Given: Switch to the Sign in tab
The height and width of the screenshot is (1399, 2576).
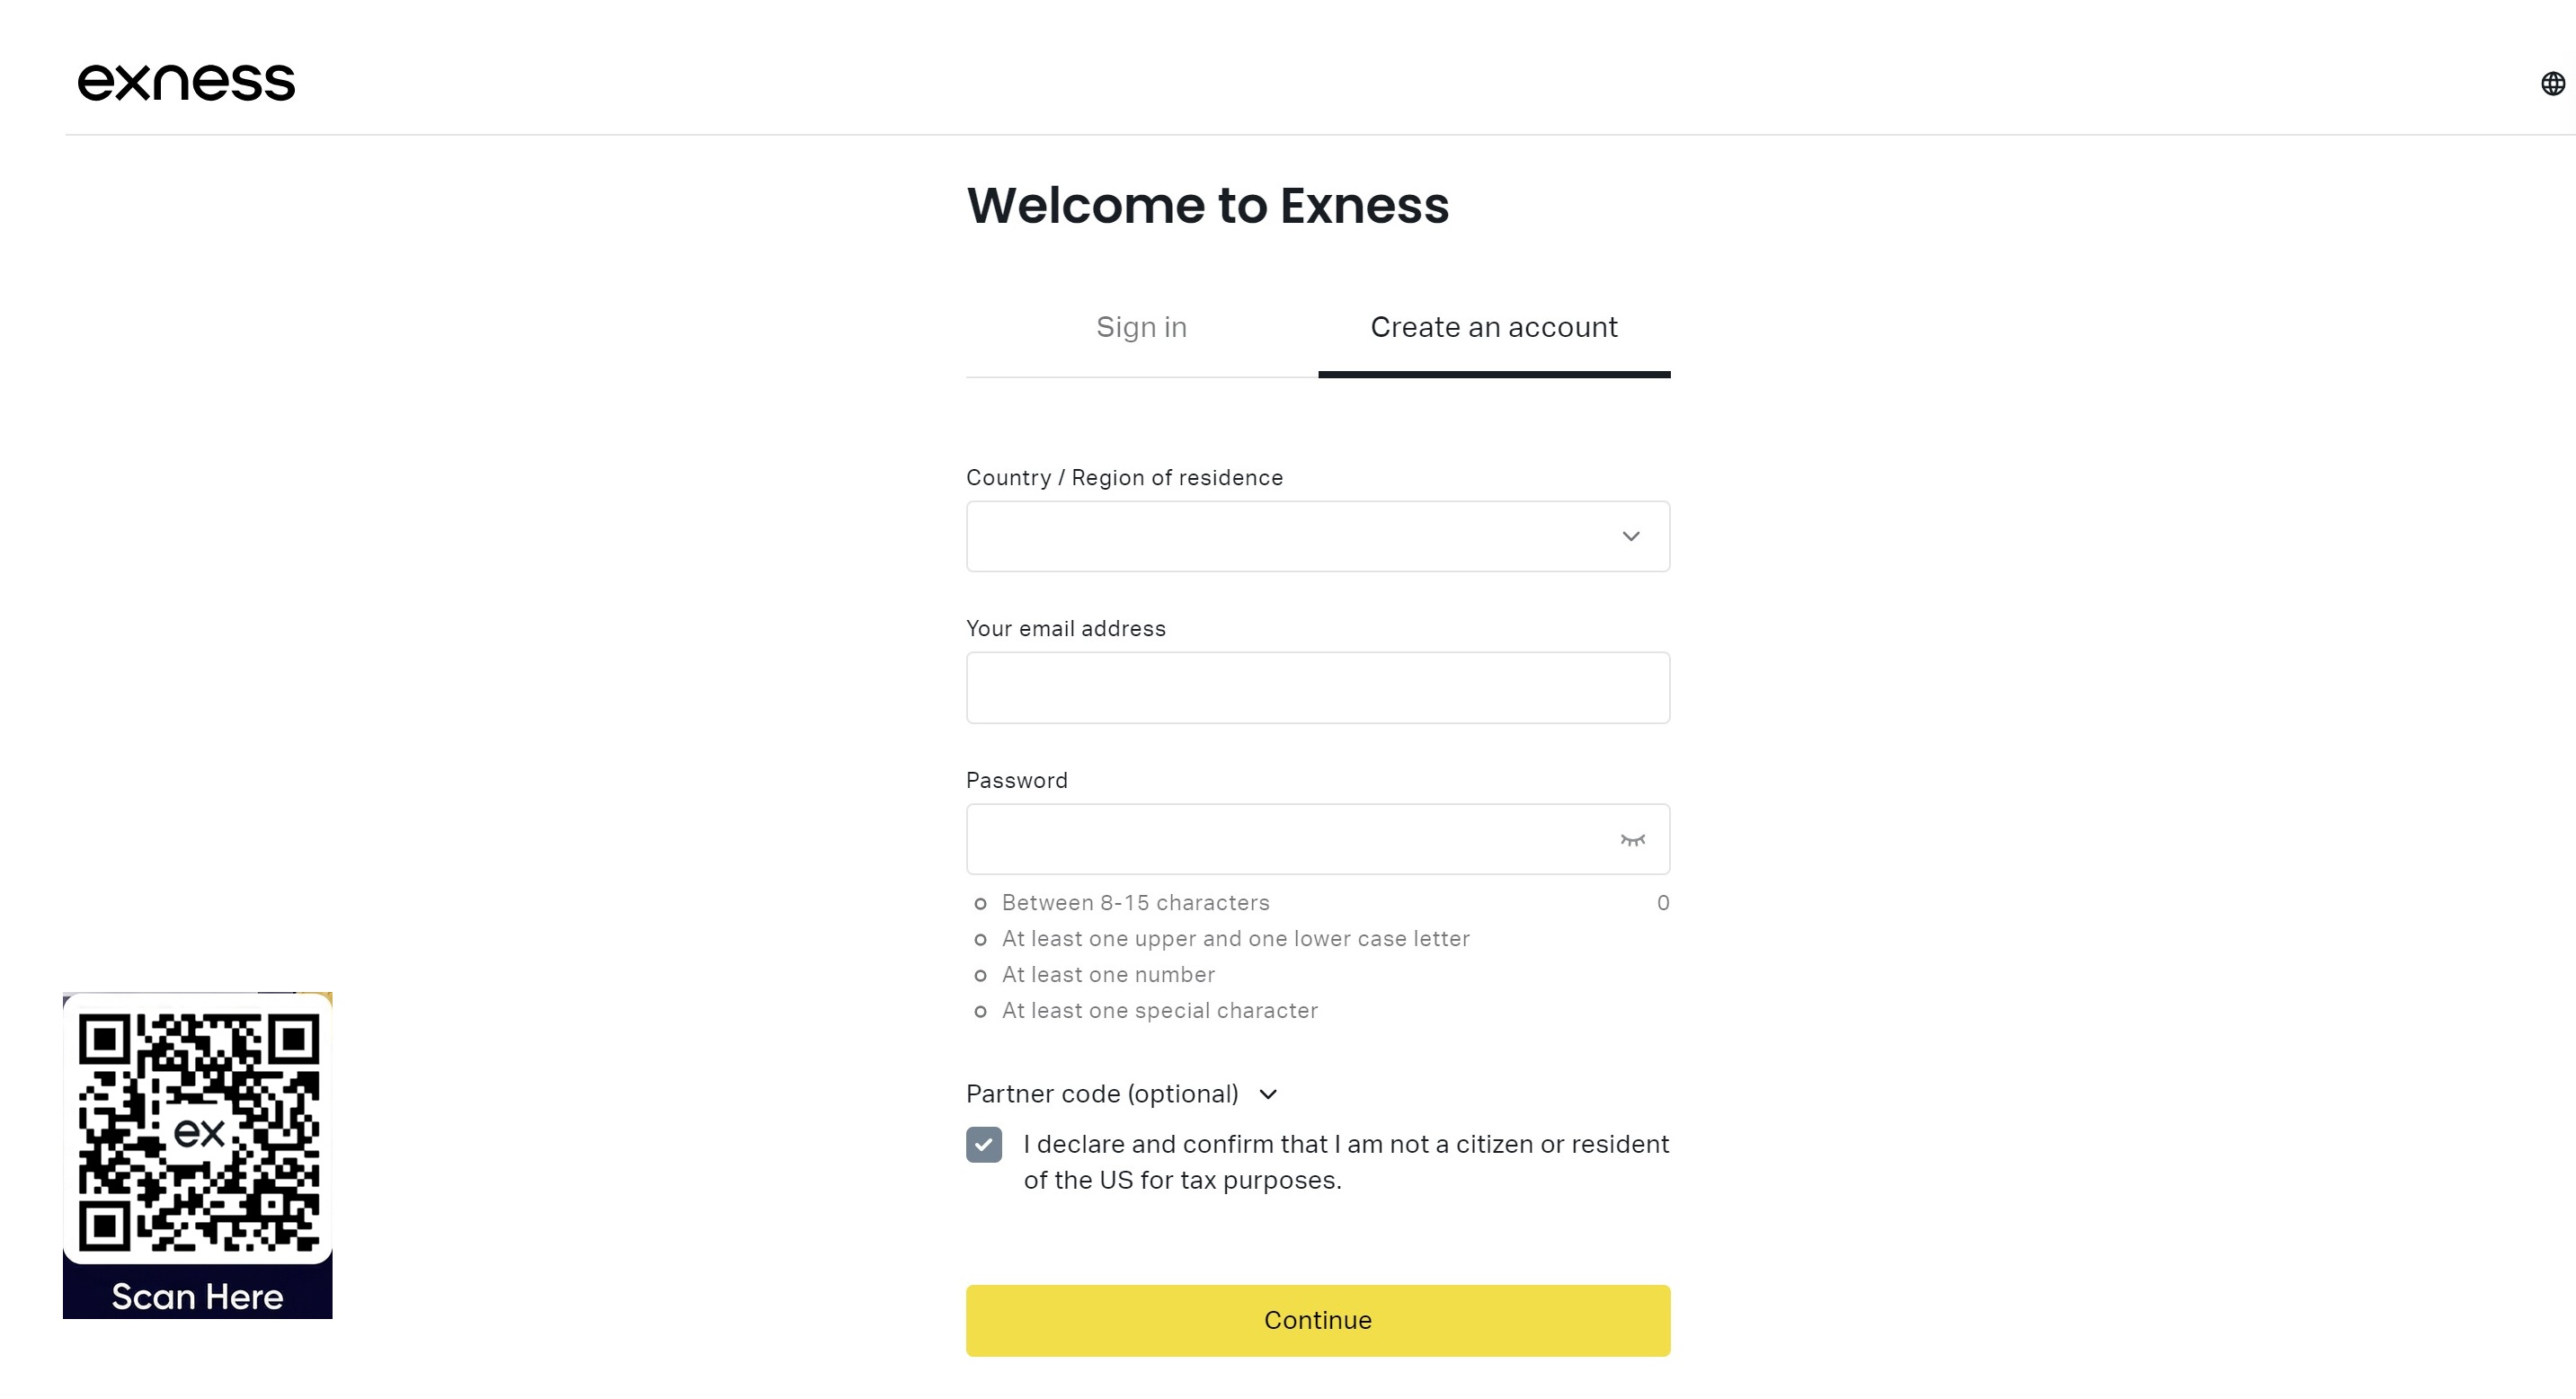Looking at the screenshot, I should (x=1141, y=327).
